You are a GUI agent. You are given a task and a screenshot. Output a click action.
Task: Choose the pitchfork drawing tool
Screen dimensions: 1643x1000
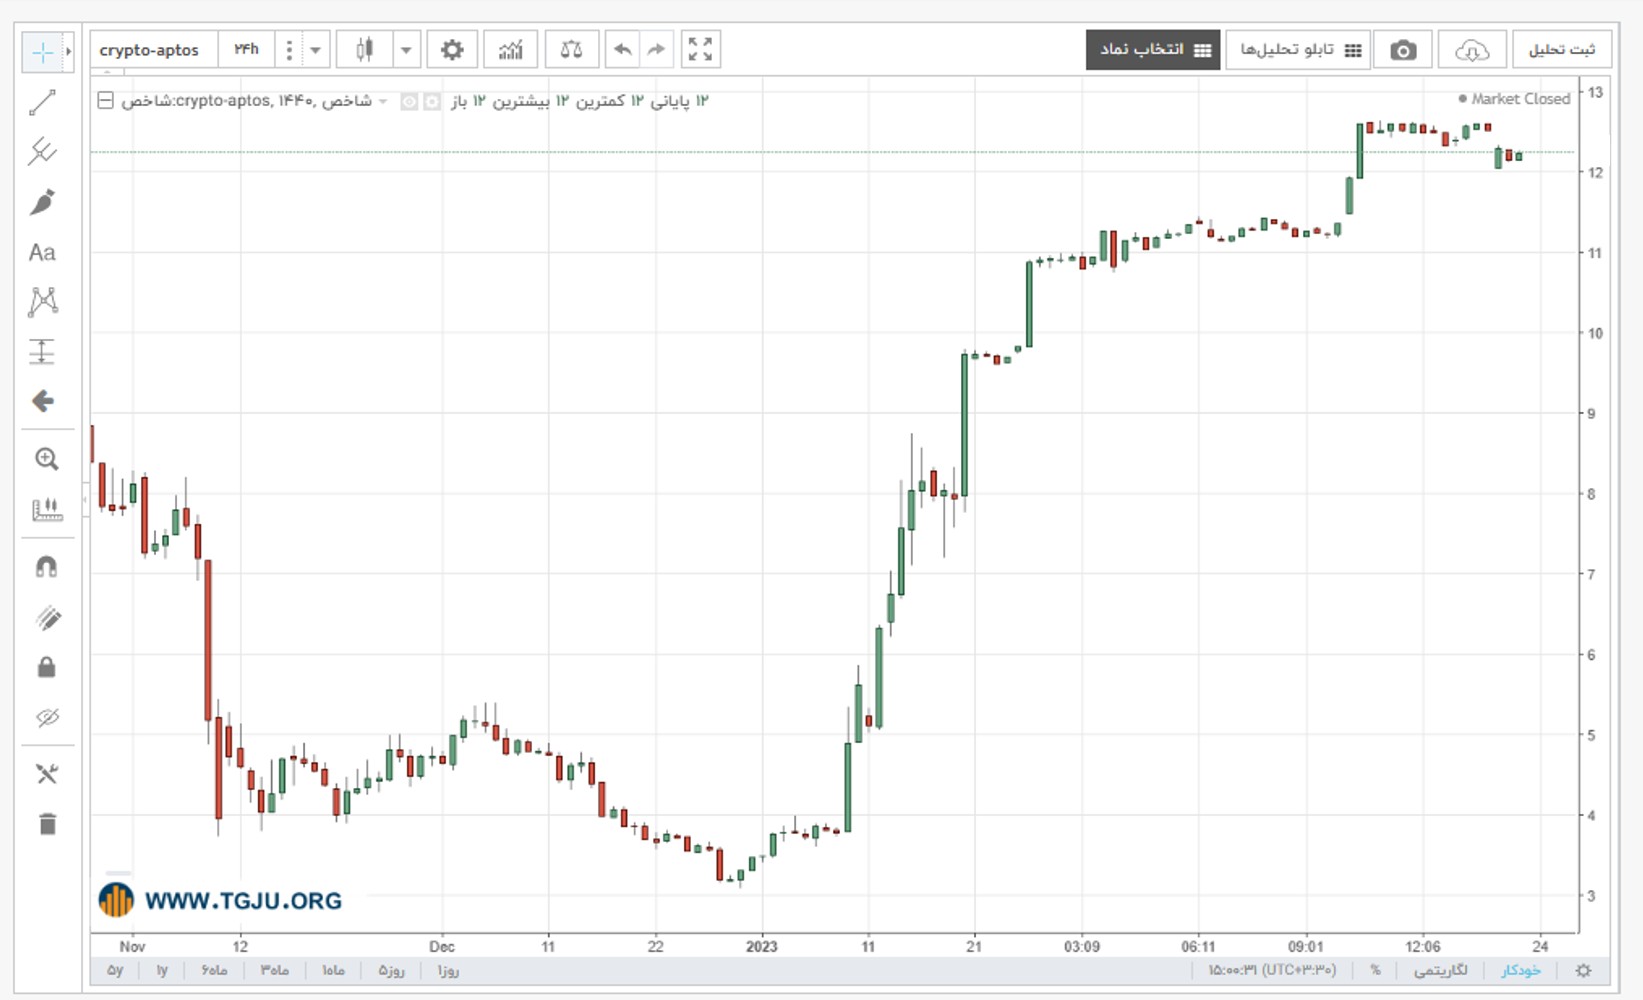(x=42, y=152)
